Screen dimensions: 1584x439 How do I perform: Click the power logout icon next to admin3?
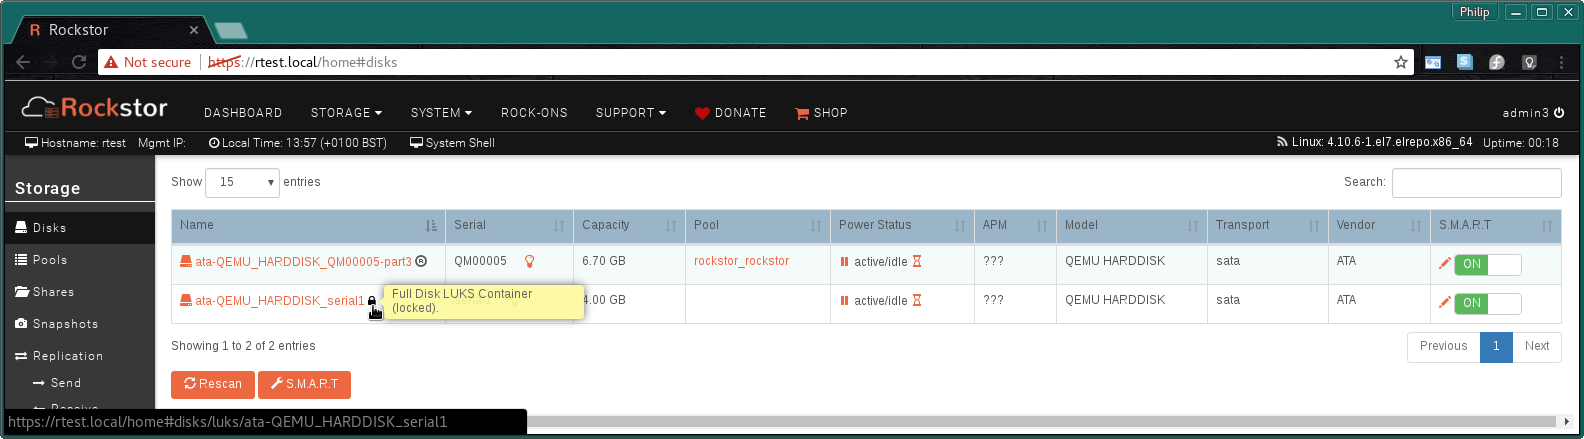tap(1559, 113)
